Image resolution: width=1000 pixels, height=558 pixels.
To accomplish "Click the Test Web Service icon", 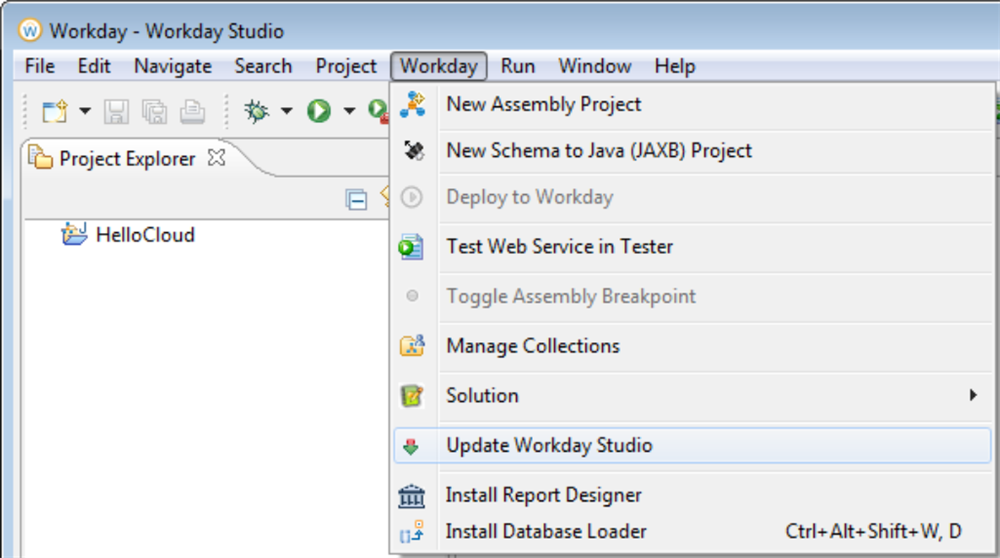I will tap(411, 247).
